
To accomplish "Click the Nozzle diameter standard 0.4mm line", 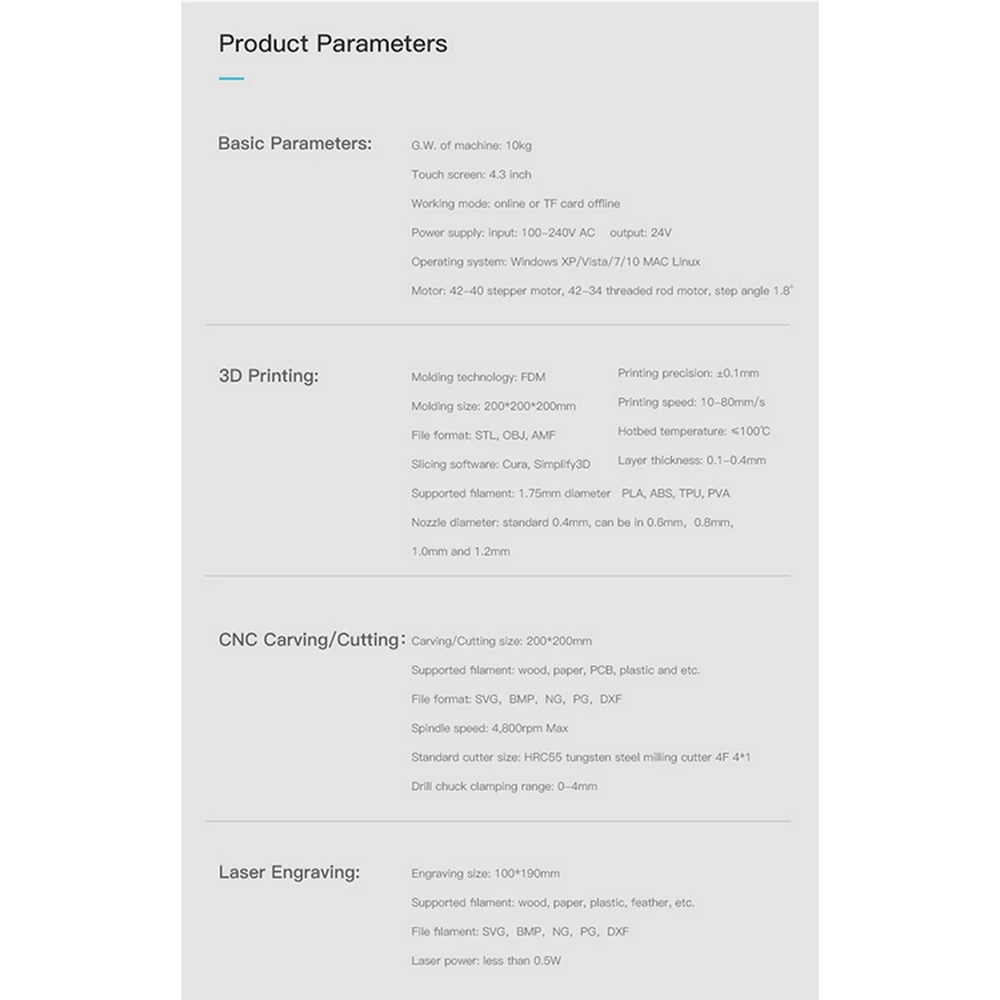I will coord(572,522).
